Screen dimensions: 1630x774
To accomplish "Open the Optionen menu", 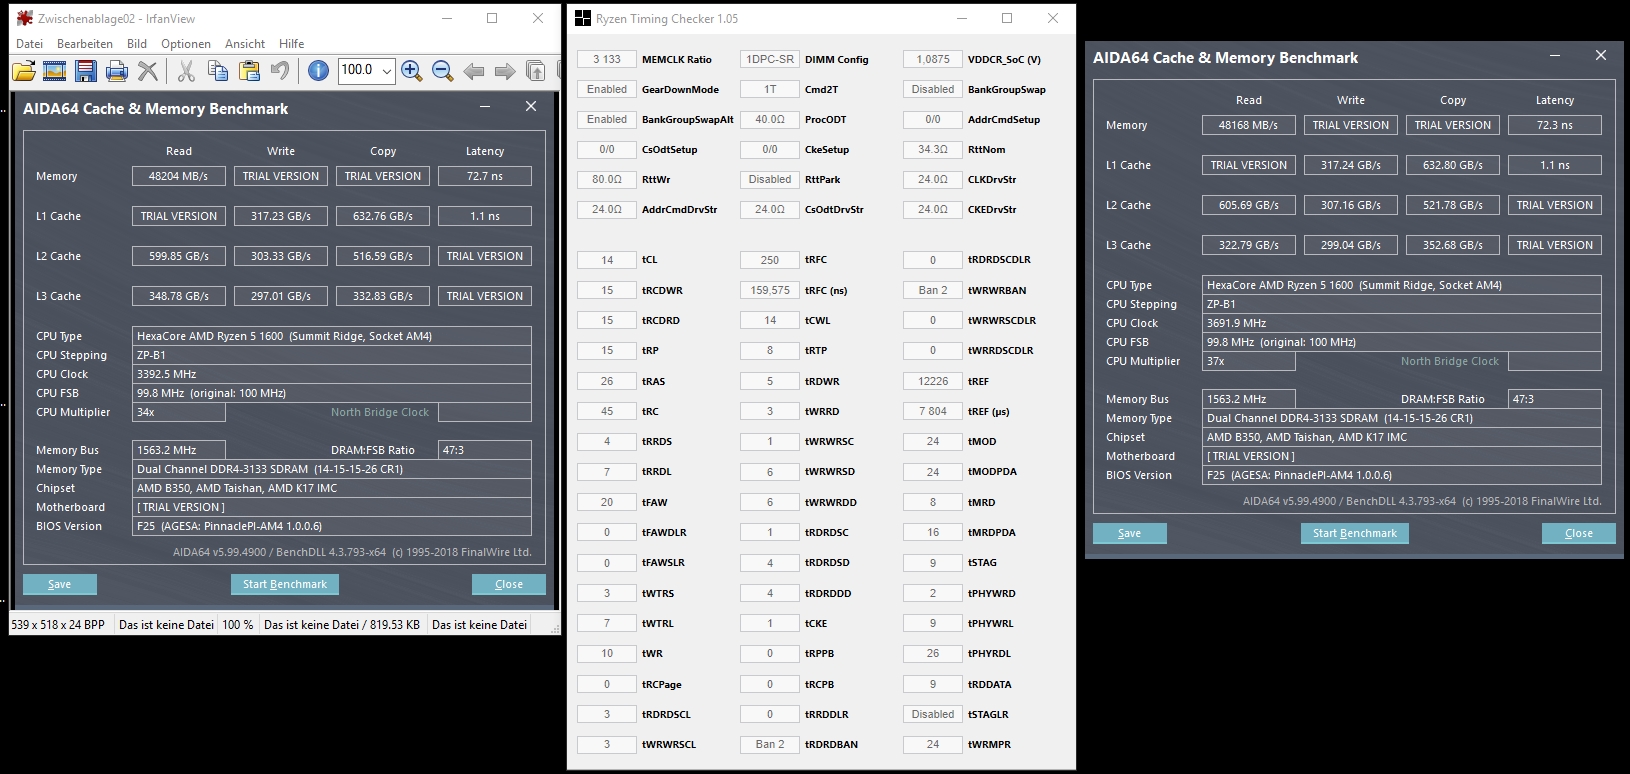I will (x=186, y=44).
